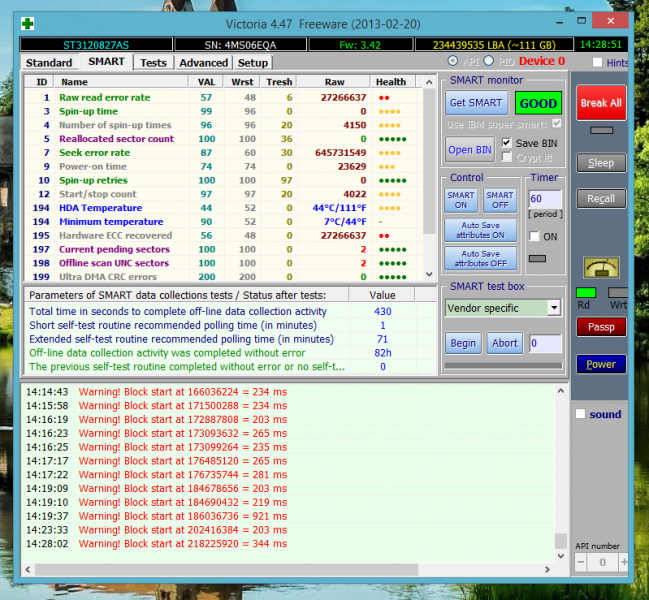The image size is (649, 600).
Task: Select the PIO radio button
Action: point(503,62)
